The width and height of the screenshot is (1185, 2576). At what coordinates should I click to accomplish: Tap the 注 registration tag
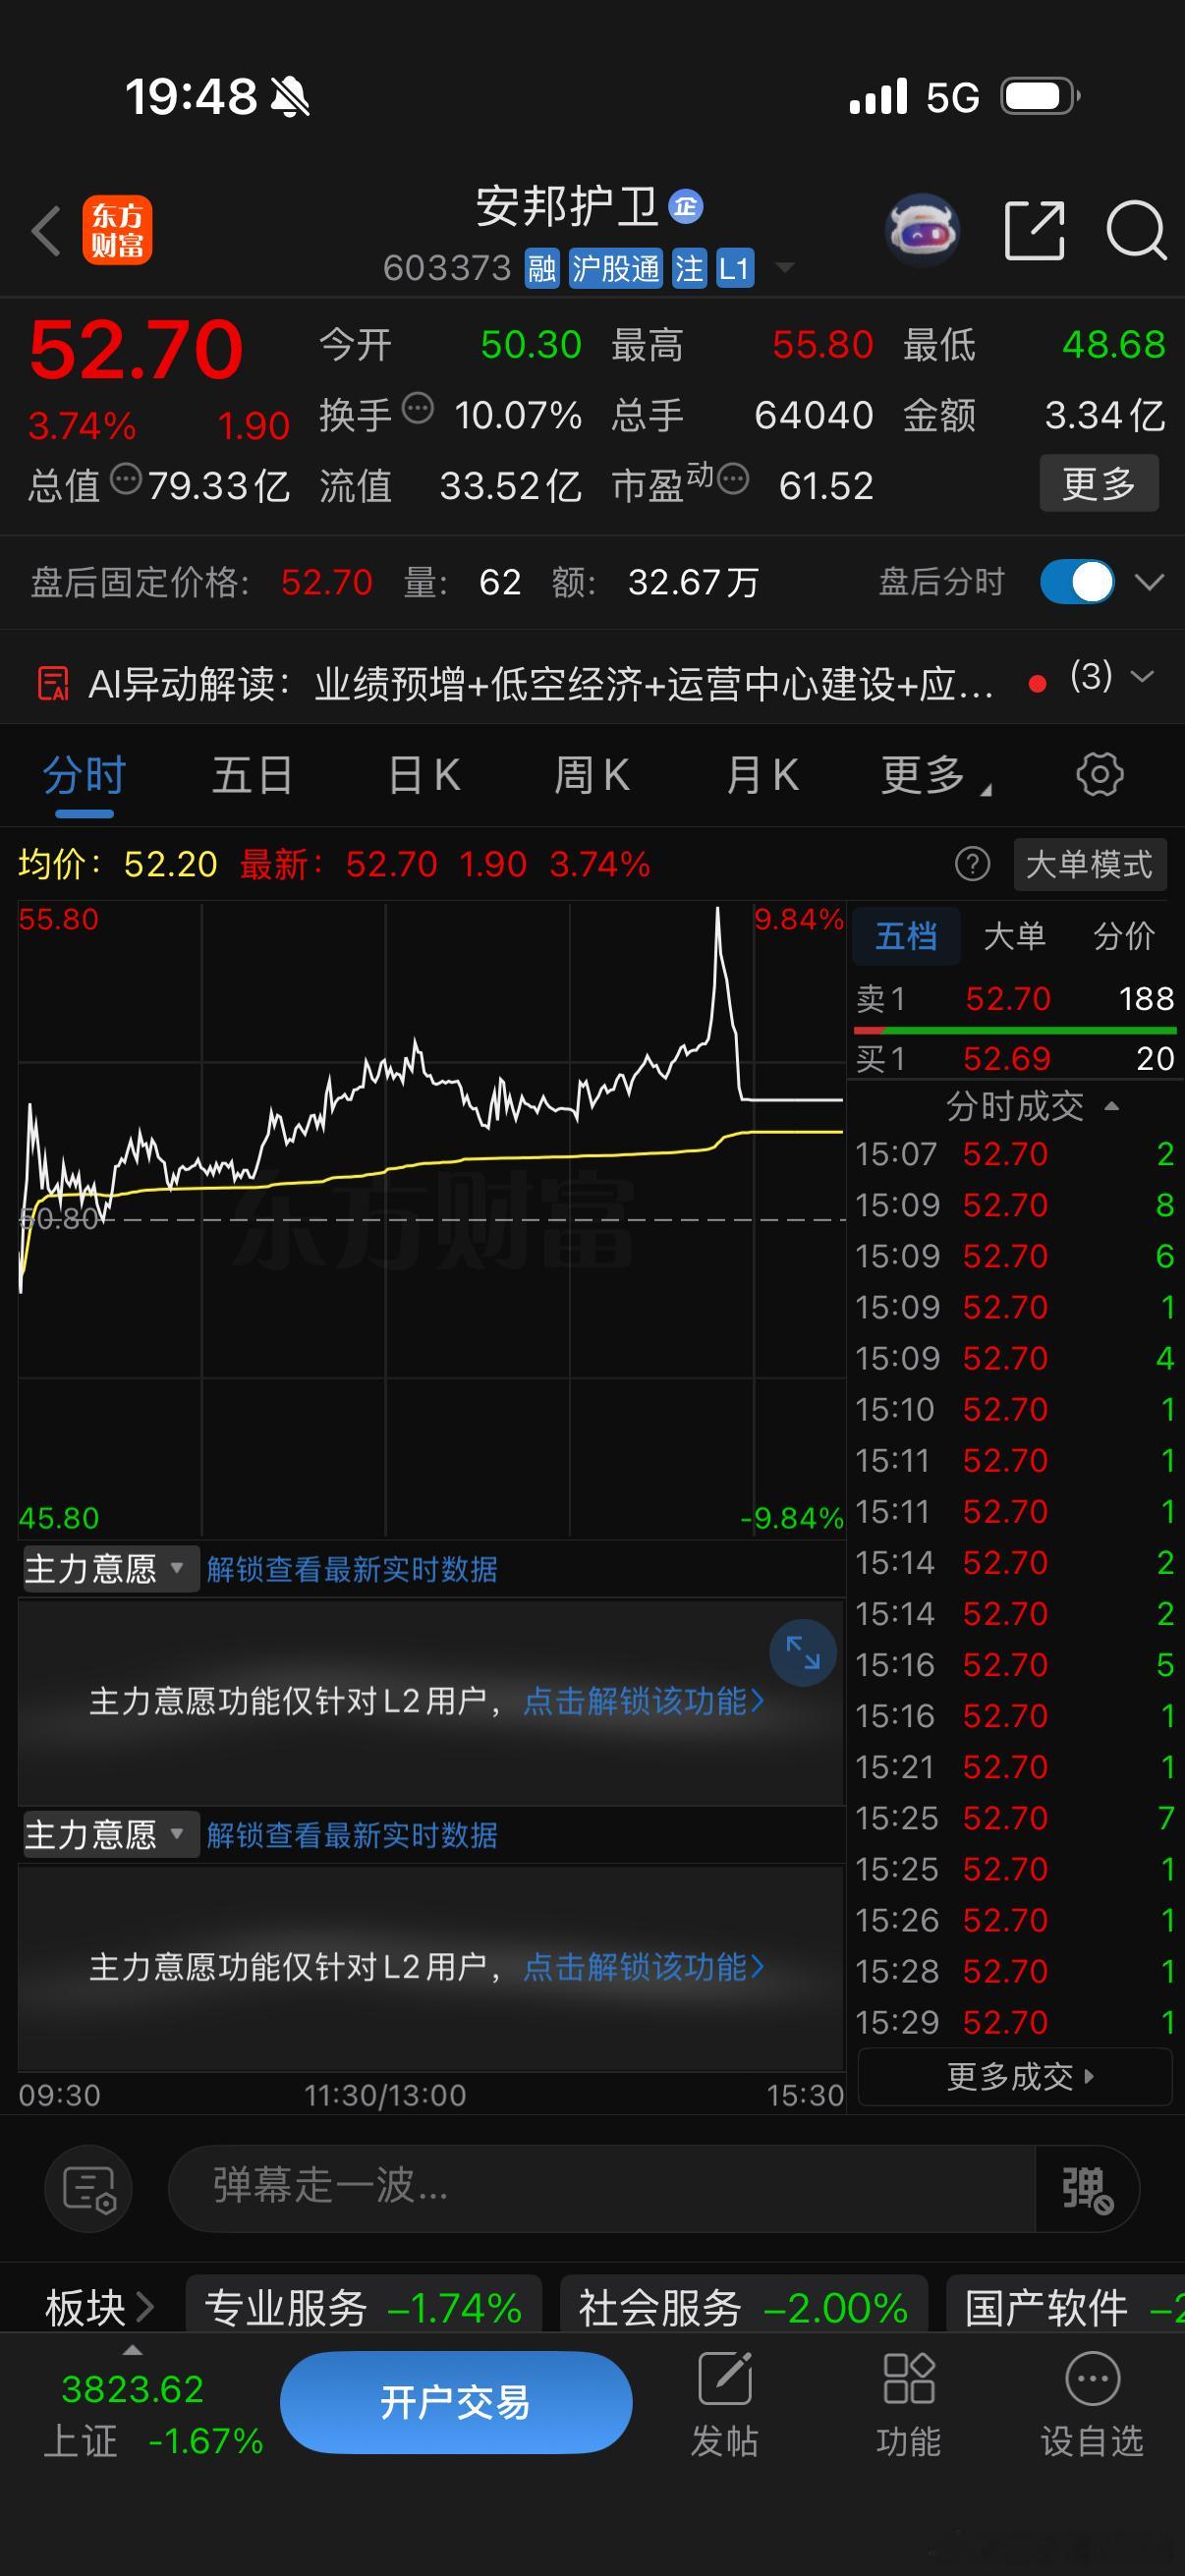coord(689,268)
